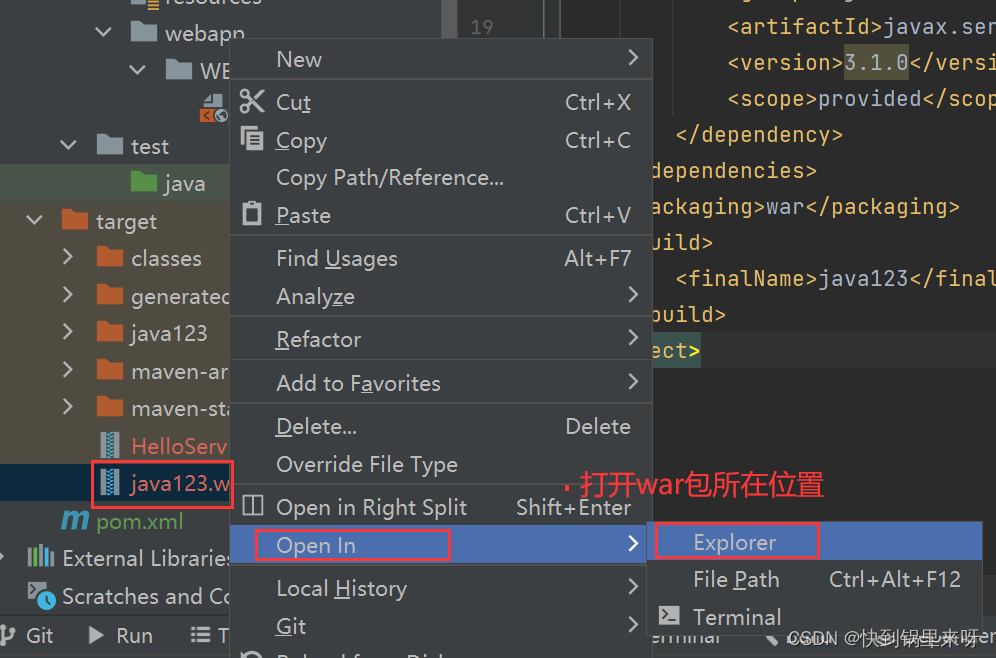Select Find Usages
The image size is (996, 658).
[441, 258]
